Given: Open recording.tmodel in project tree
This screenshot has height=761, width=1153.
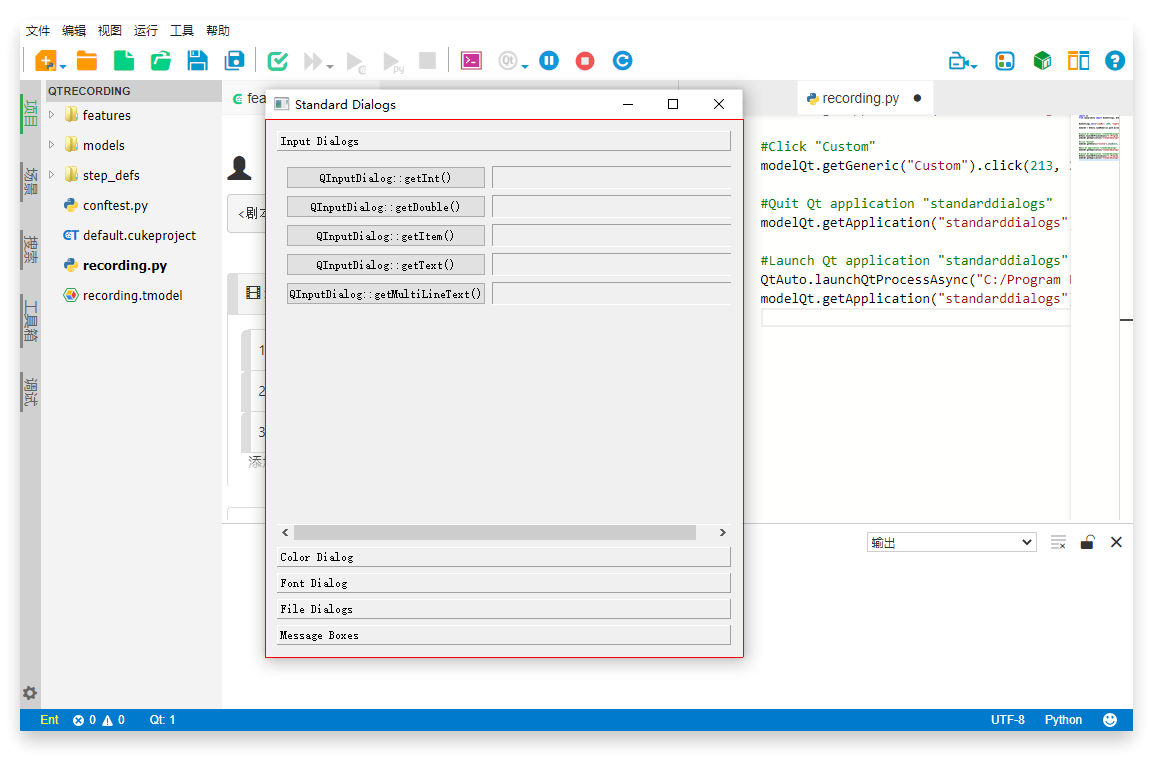Looking at the screenshot, I should [132, 295].
